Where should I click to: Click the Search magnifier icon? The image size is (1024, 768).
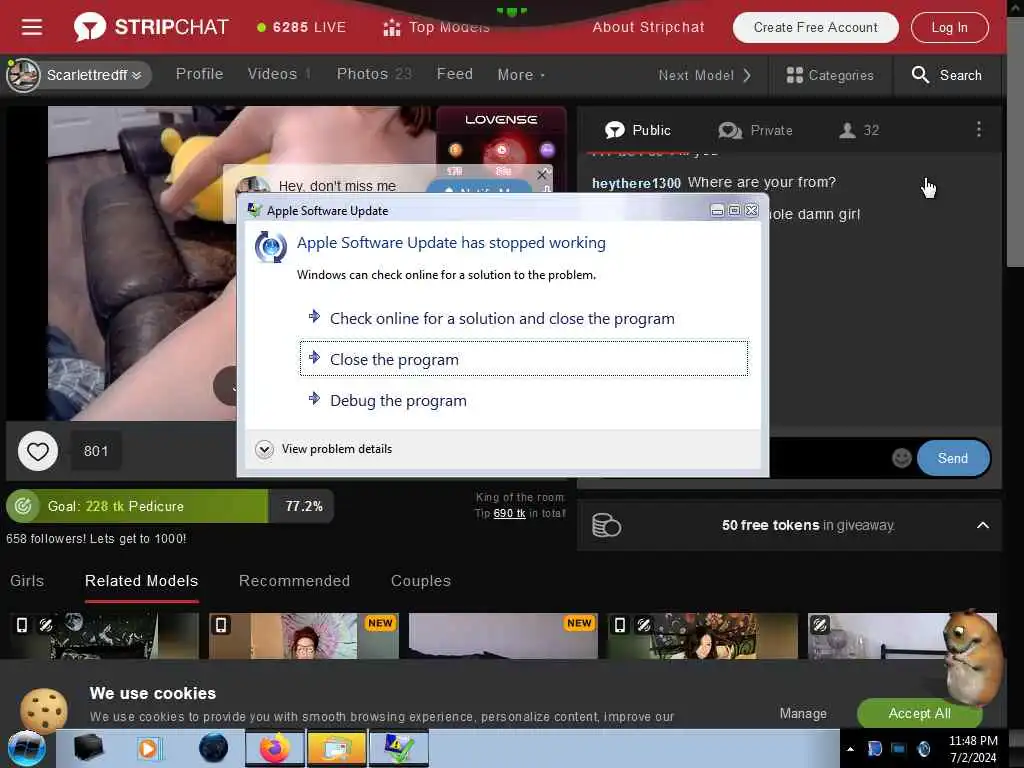point(920,74)
